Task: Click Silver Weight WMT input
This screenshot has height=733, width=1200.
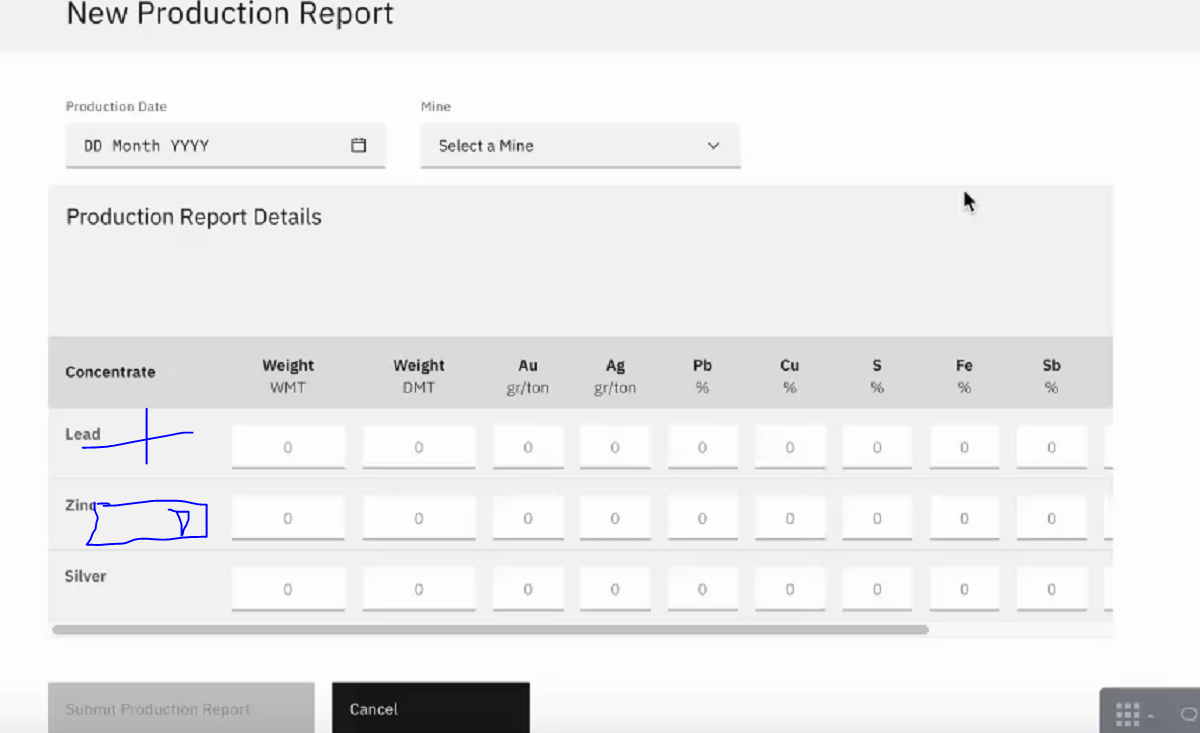Action: point(288,589)
